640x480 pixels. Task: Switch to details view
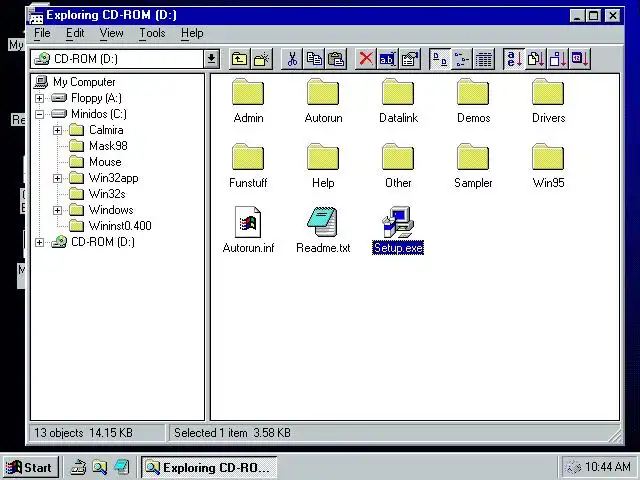click(x=484, y=59)
